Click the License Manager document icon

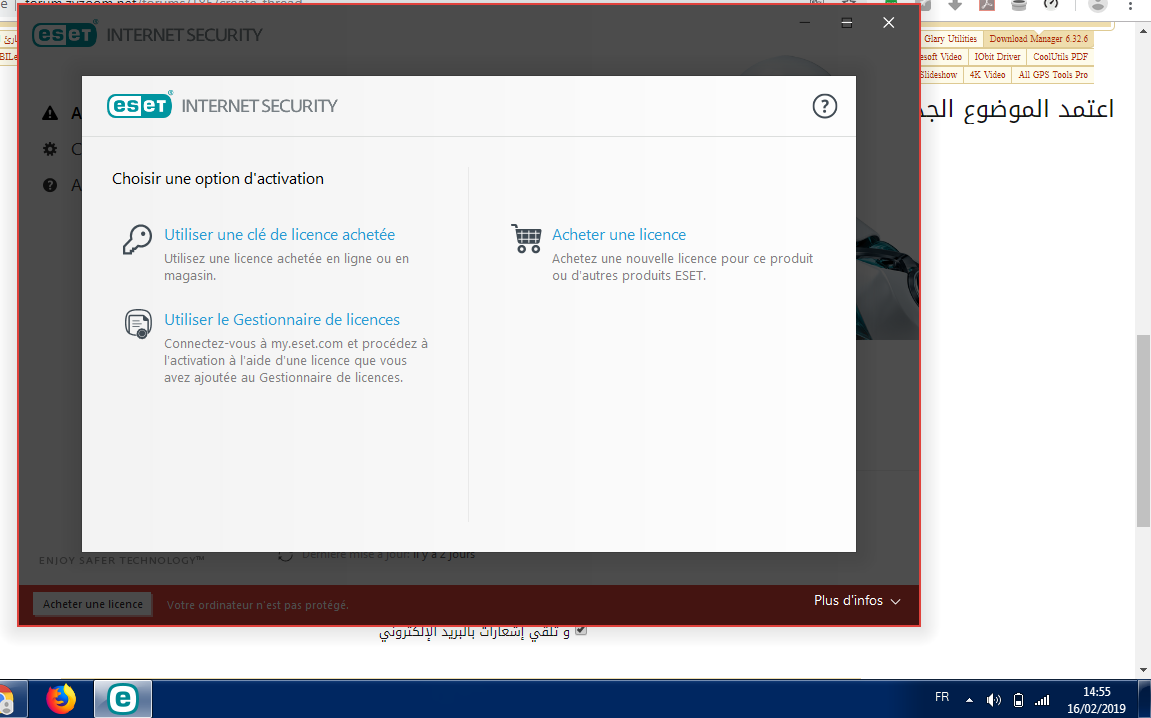[138, 324]
